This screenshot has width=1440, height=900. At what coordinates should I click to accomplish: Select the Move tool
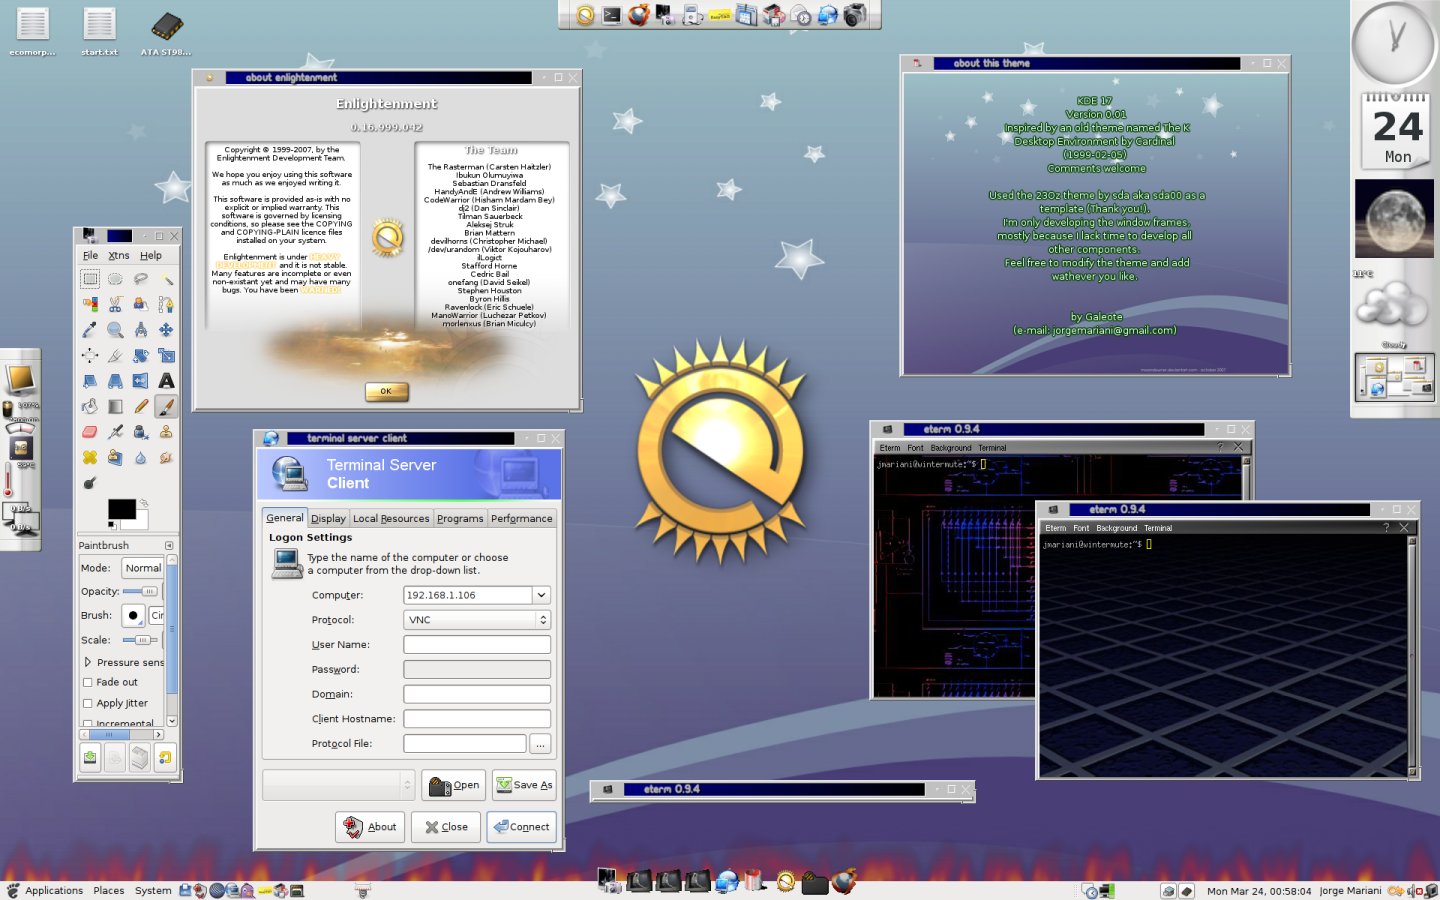click(x=166, y=330)
